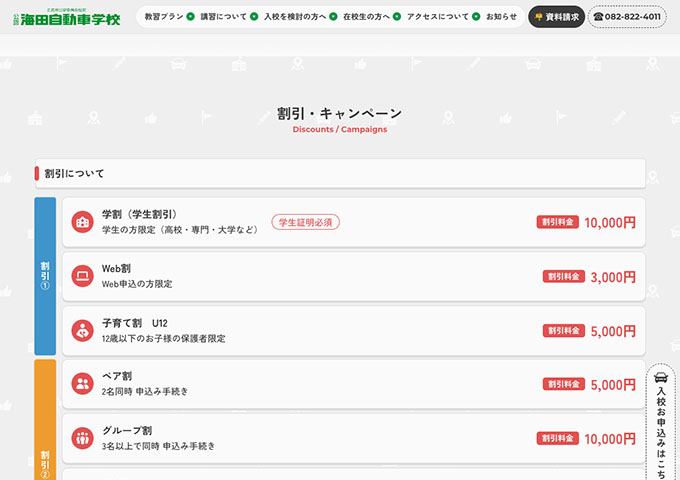Click the blue 割引① category label
680x480 pixels.
(45, 276)
